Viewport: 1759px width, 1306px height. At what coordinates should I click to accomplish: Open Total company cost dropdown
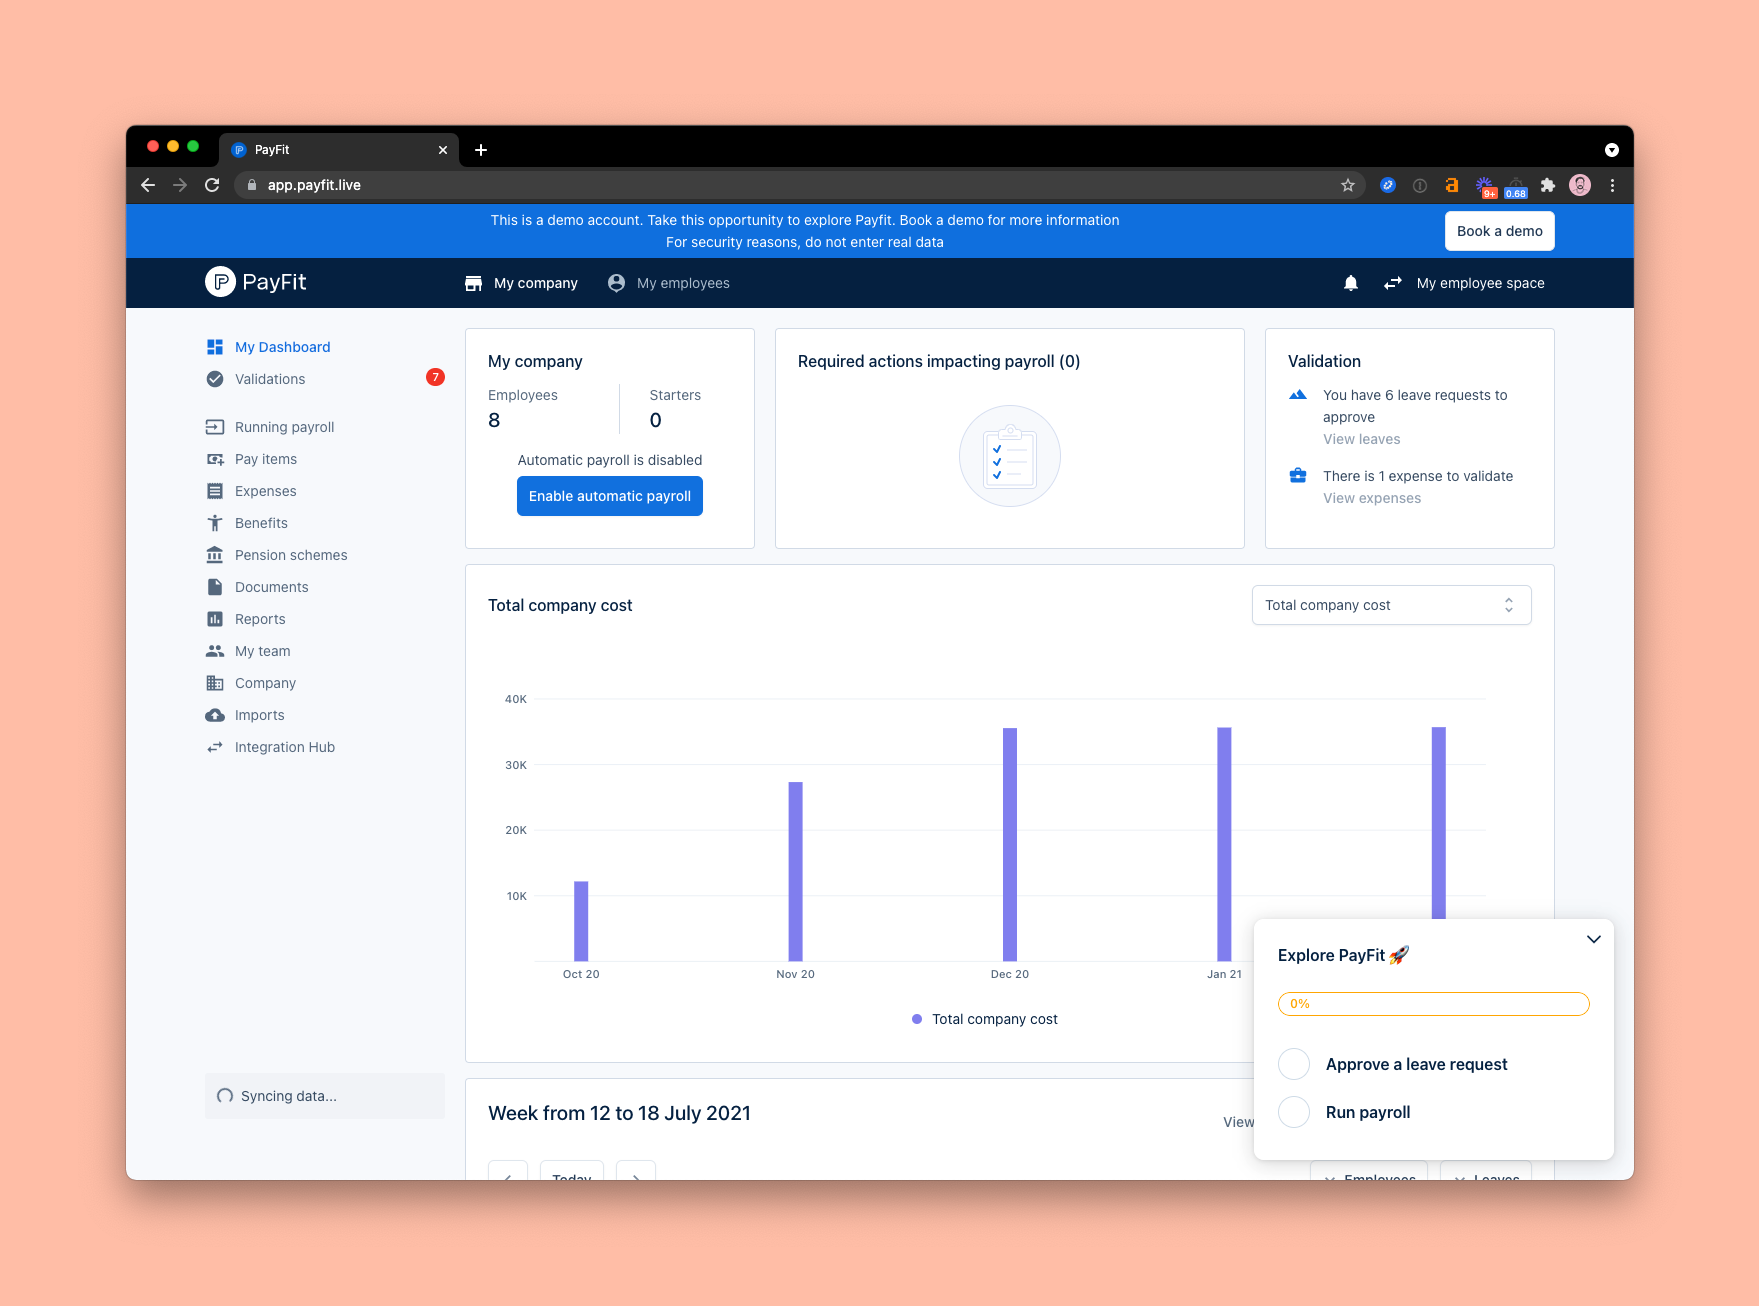pyautogui.click(x=1391, y=605)
